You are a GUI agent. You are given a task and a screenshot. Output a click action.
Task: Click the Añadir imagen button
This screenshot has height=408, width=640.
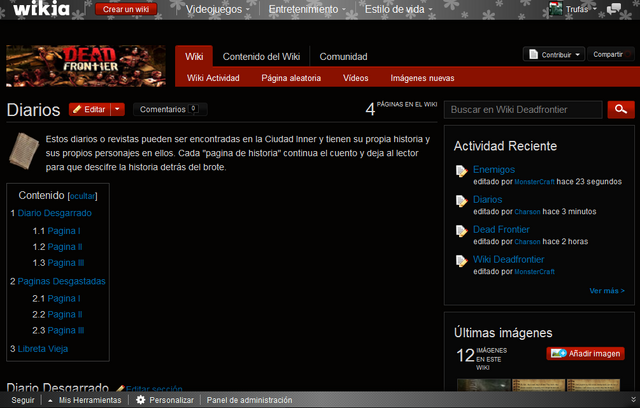pos(585,353)
